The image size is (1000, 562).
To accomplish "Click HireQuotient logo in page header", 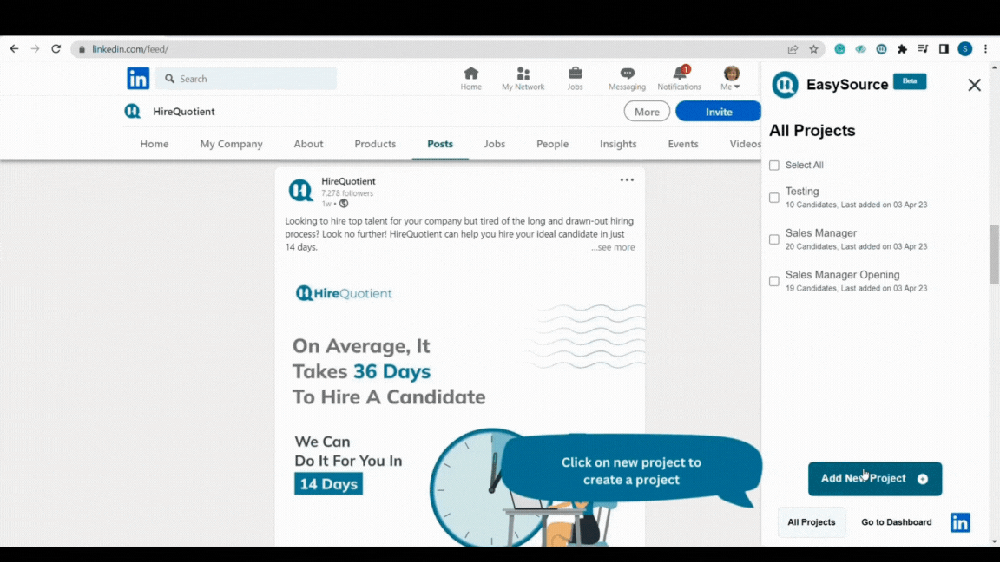I will tap(133, 111).
